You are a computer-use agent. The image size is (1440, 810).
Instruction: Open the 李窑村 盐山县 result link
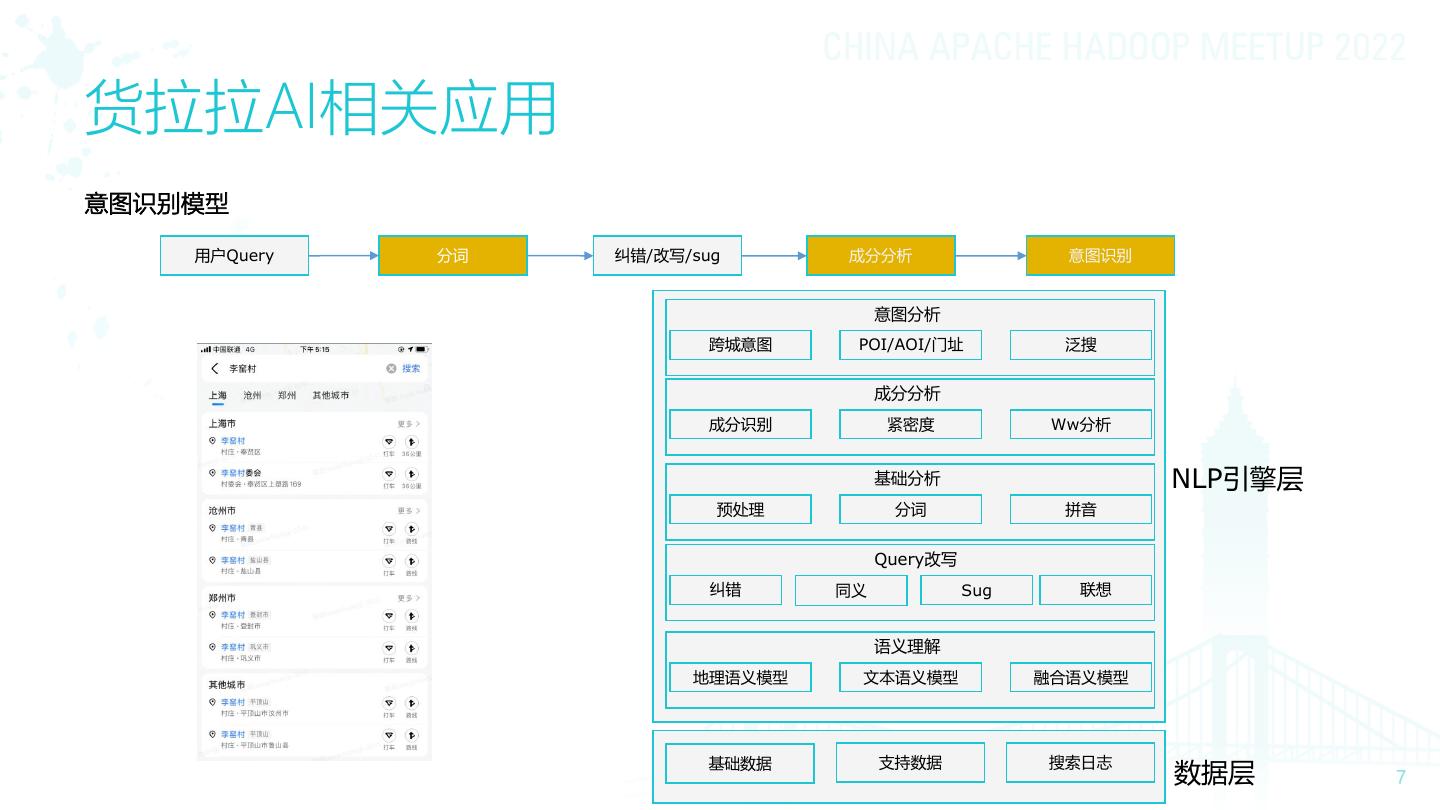tap(233, 560)
